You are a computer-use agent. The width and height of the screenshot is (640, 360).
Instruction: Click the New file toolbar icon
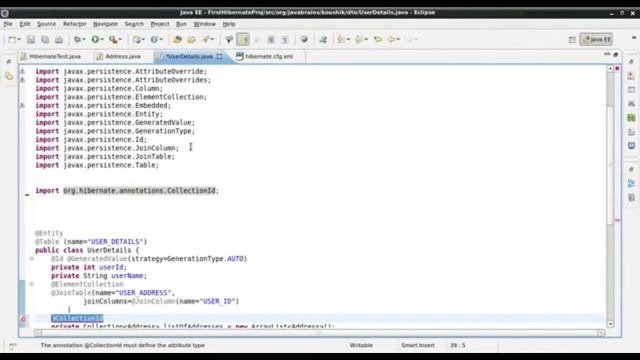12,40
